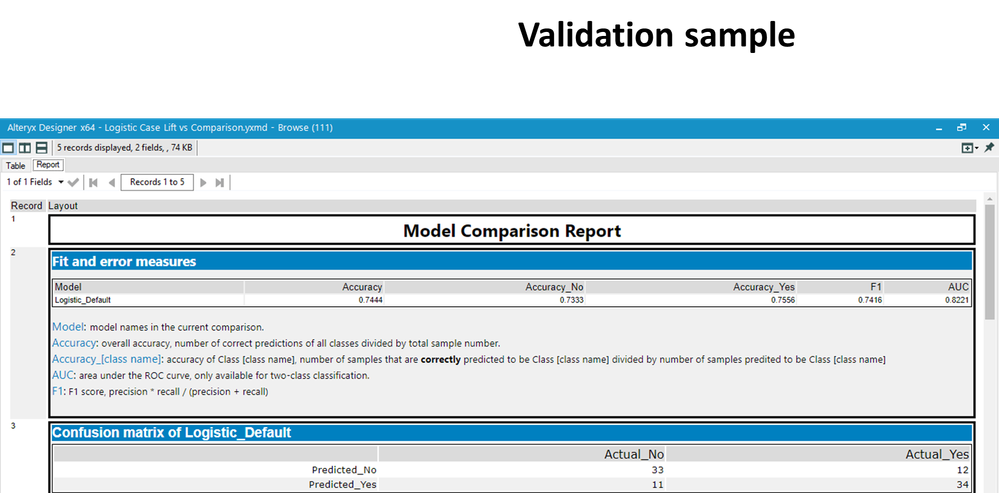Image resolution: width=999 pixels, height=493 pixels.
Task: Click the 'AUC' column header
Action: pos(958,287)
